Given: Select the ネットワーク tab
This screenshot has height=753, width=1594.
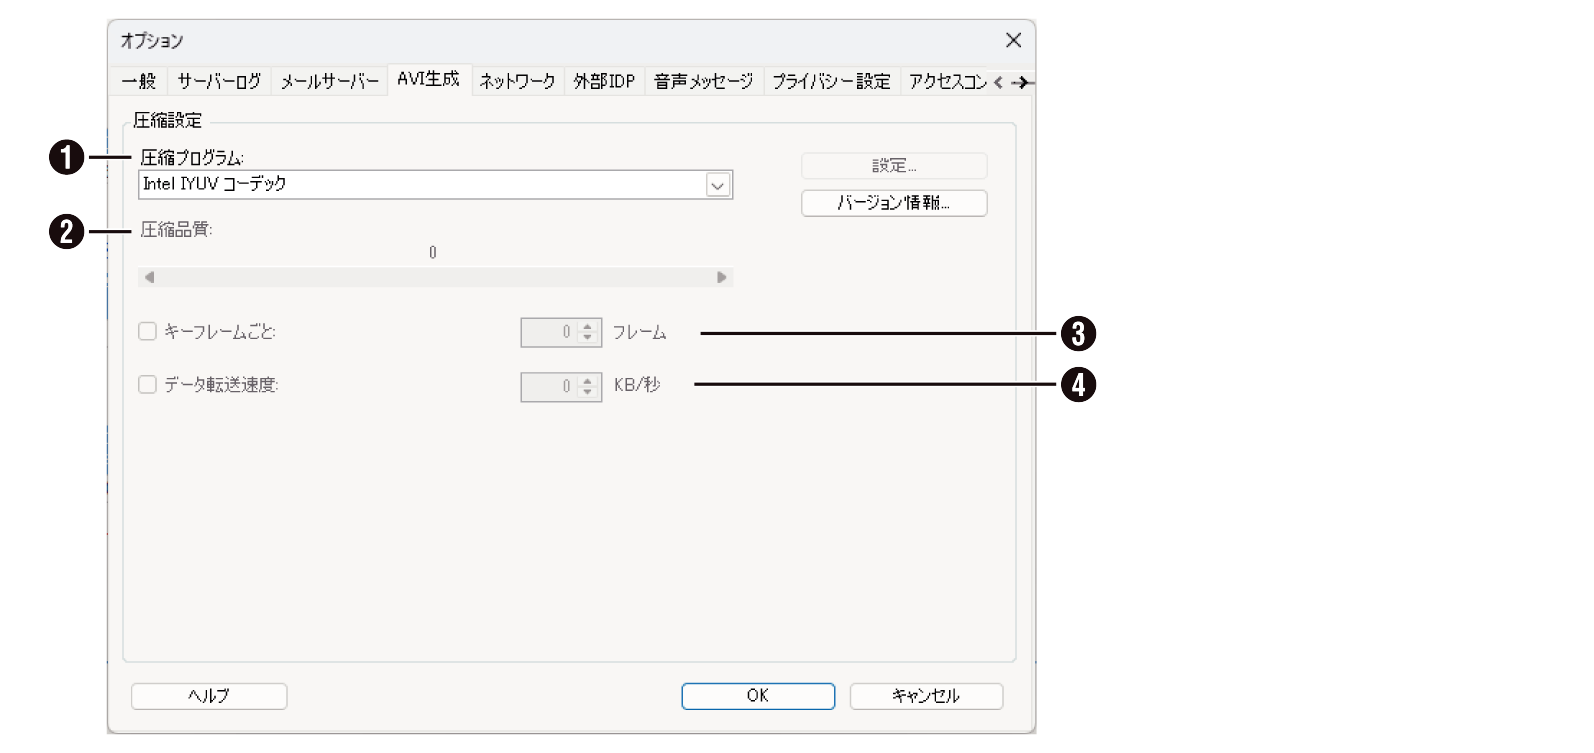Looking at the screenshot, I should point(516,82).
